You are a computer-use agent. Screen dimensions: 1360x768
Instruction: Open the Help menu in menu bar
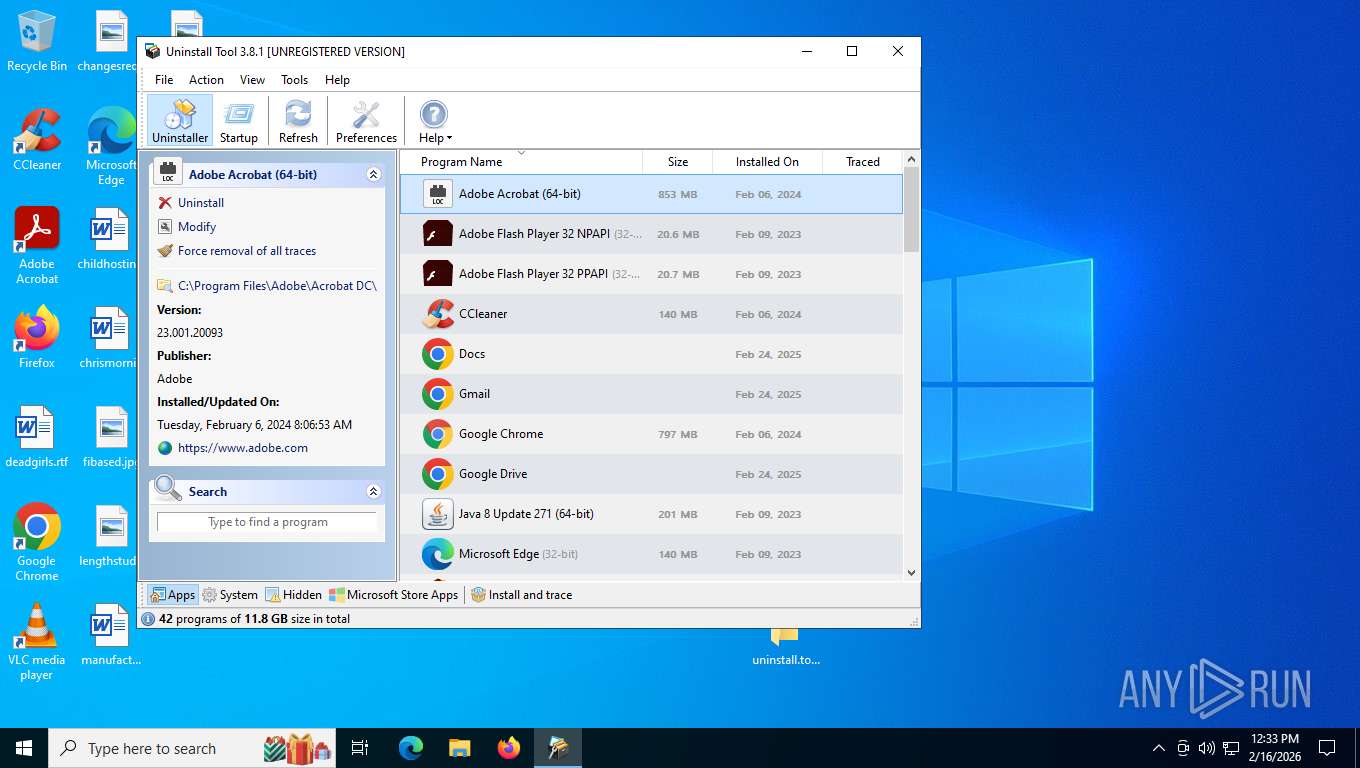pos(337,80)
